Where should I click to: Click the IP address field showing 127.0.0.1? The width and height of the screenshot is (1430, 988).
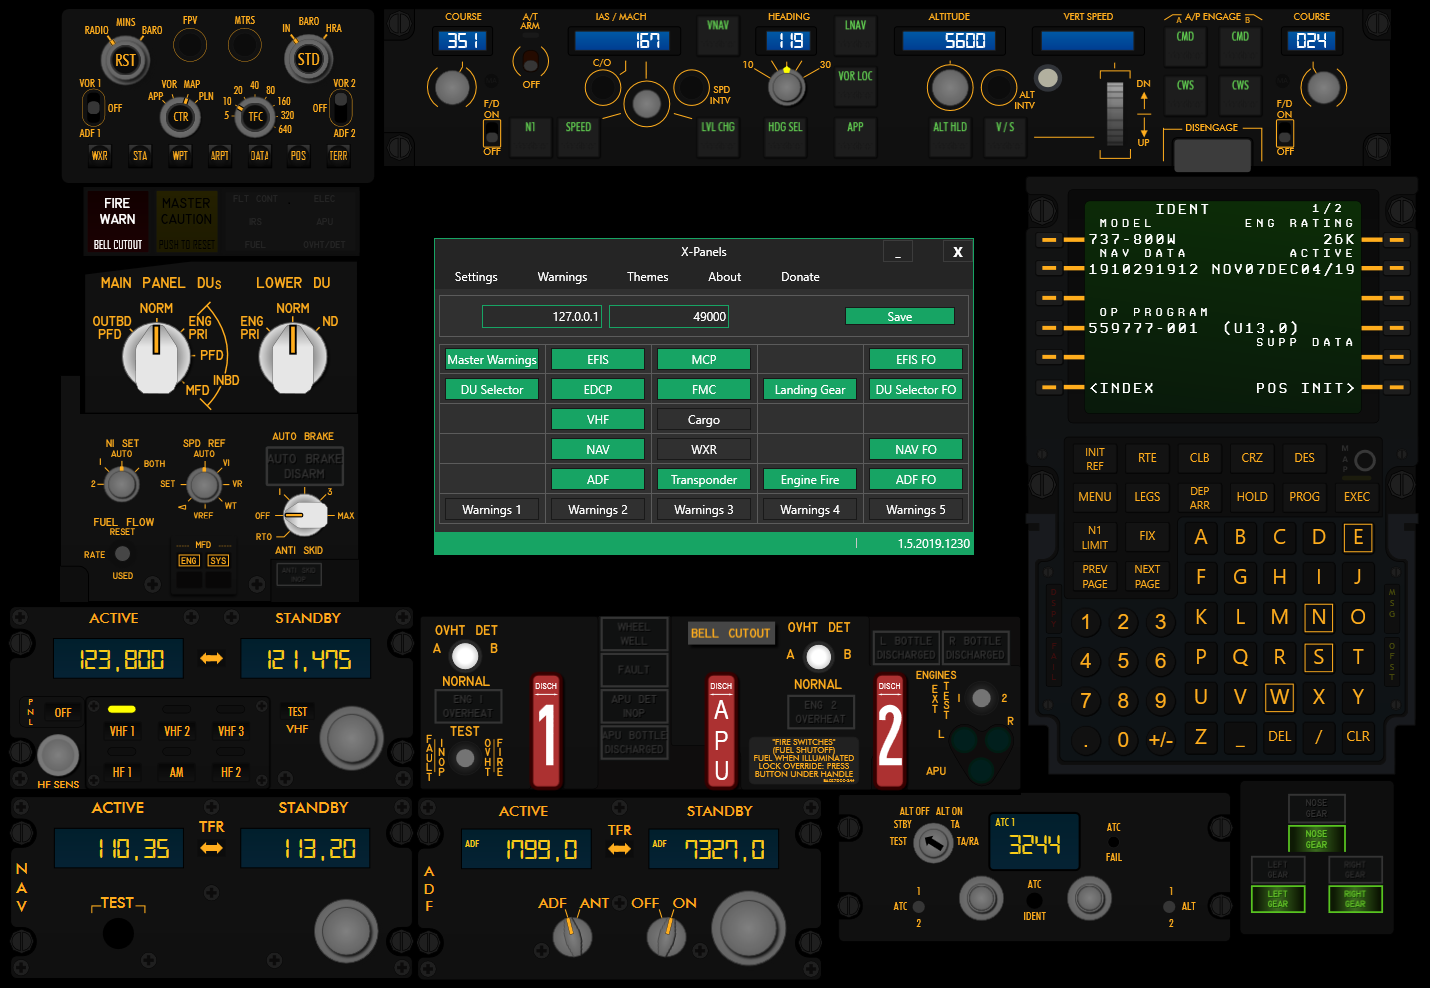coord(542,317)
